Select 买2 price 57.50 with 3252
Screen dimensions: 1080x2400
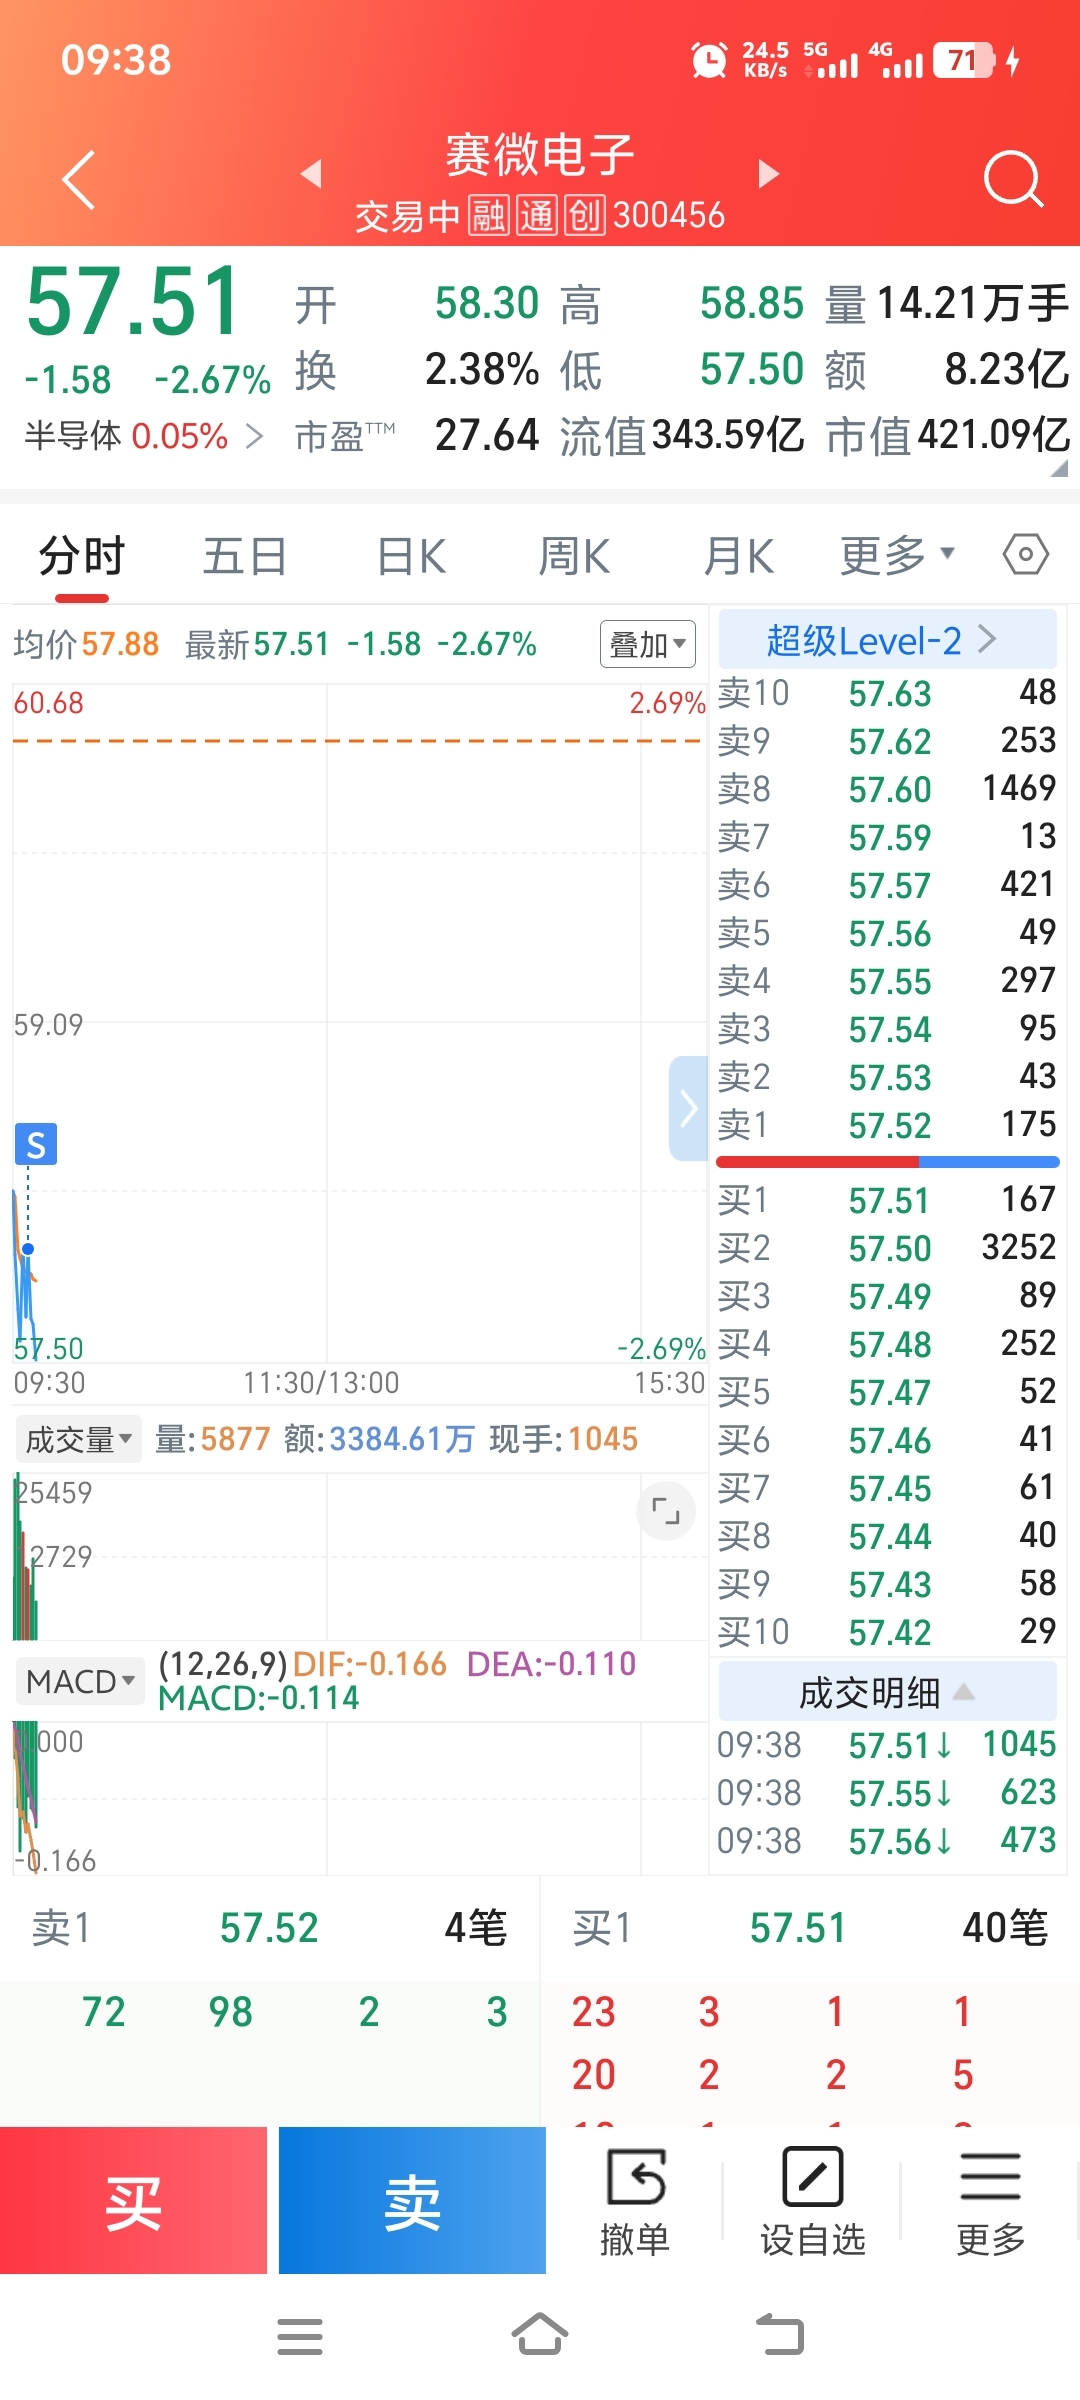[x=887, y=1248]
